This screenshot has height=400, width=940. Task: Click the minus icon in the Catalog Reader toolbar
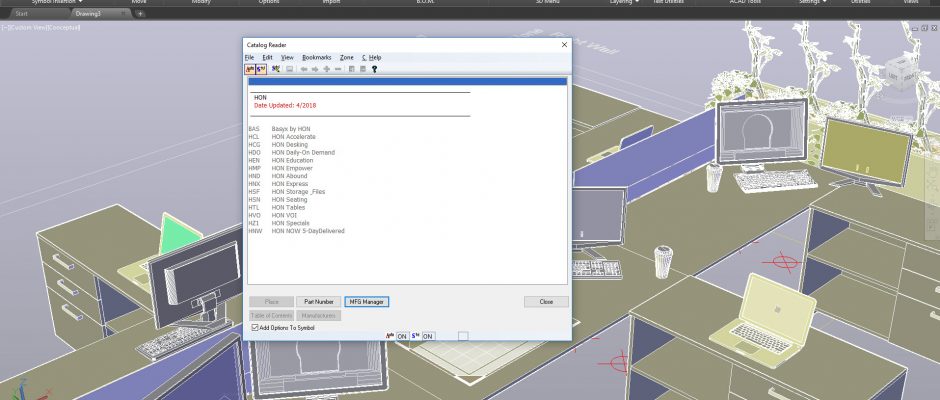point(338,69)
